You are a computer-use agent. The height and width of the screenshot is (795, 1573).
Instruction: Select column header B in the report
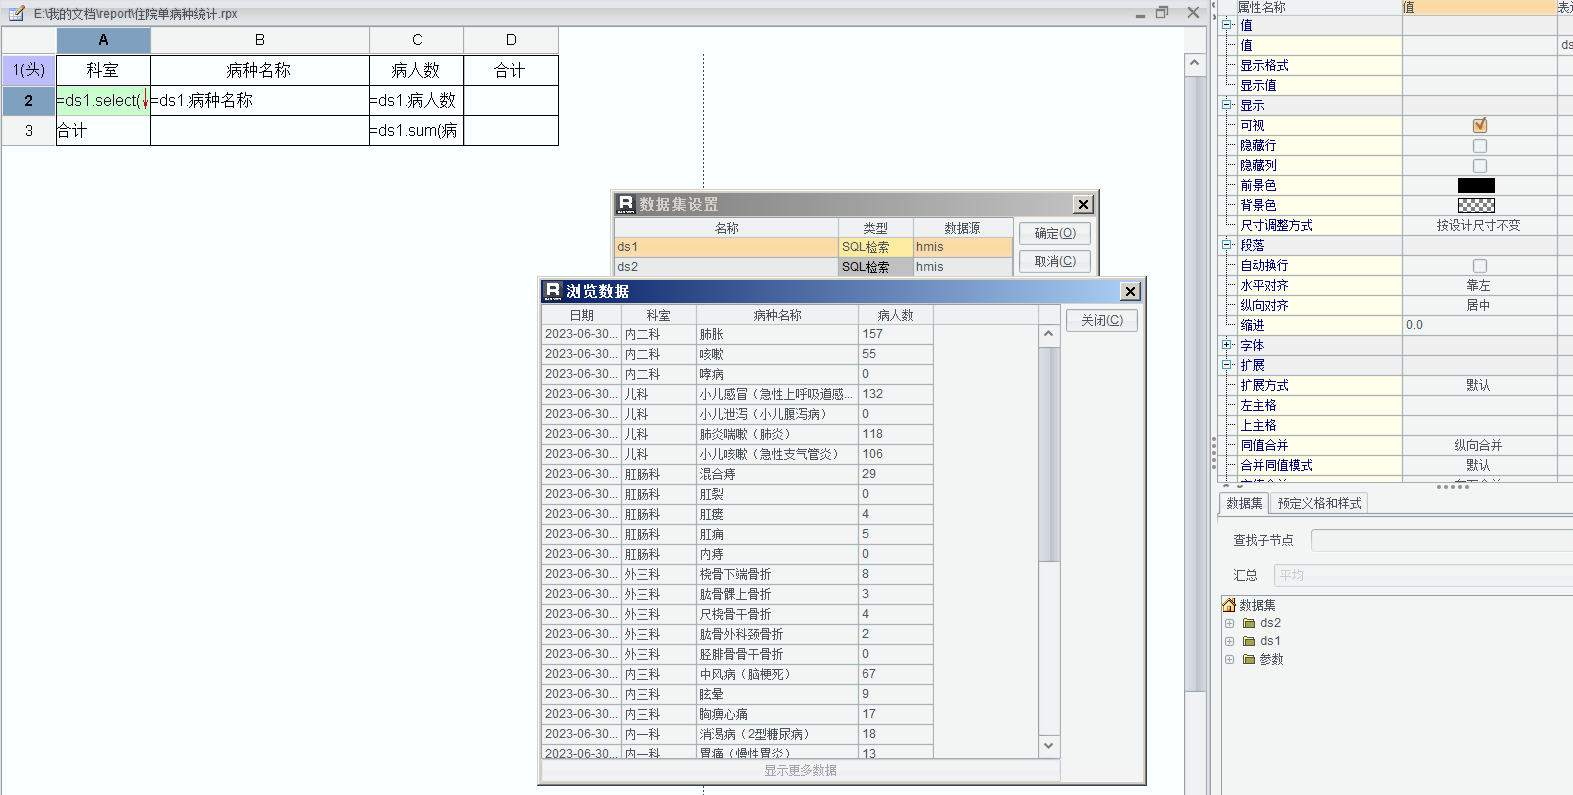point(260,40)
